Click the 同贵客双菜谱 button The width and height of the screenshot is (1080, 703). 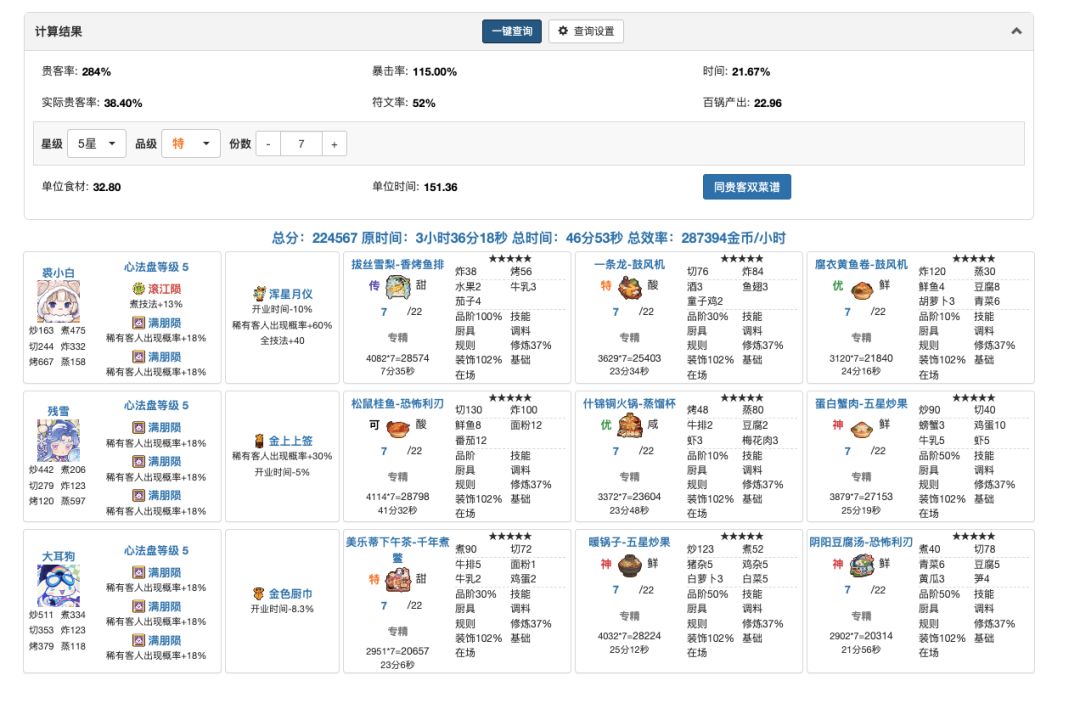[747, 187]
